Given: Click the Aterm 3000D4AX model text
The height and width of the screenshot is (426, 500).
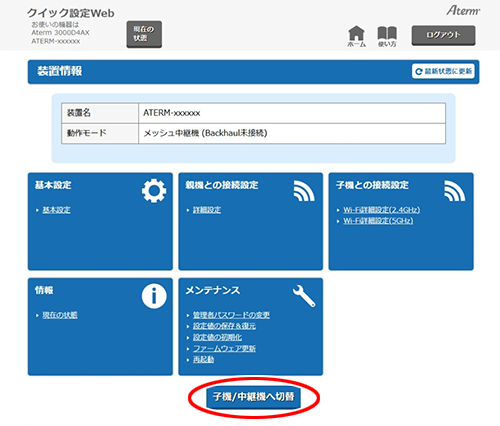Looking at the screenshot, I should (60, 33).
